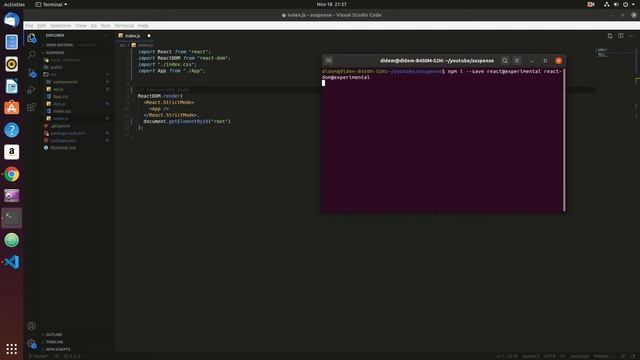Open the Terminal app menu in the top bar
Viewport: 640px width, 360px height.
(51, 4)
